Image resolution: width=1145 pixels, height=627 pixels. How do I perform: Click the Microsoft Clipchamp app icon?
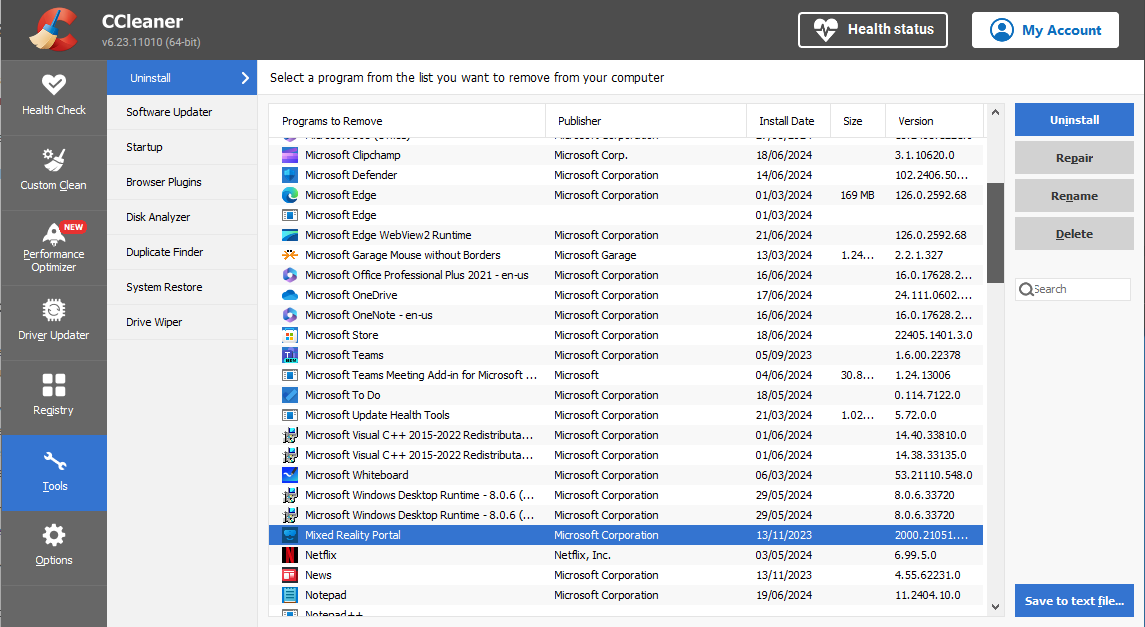(290, 155)
